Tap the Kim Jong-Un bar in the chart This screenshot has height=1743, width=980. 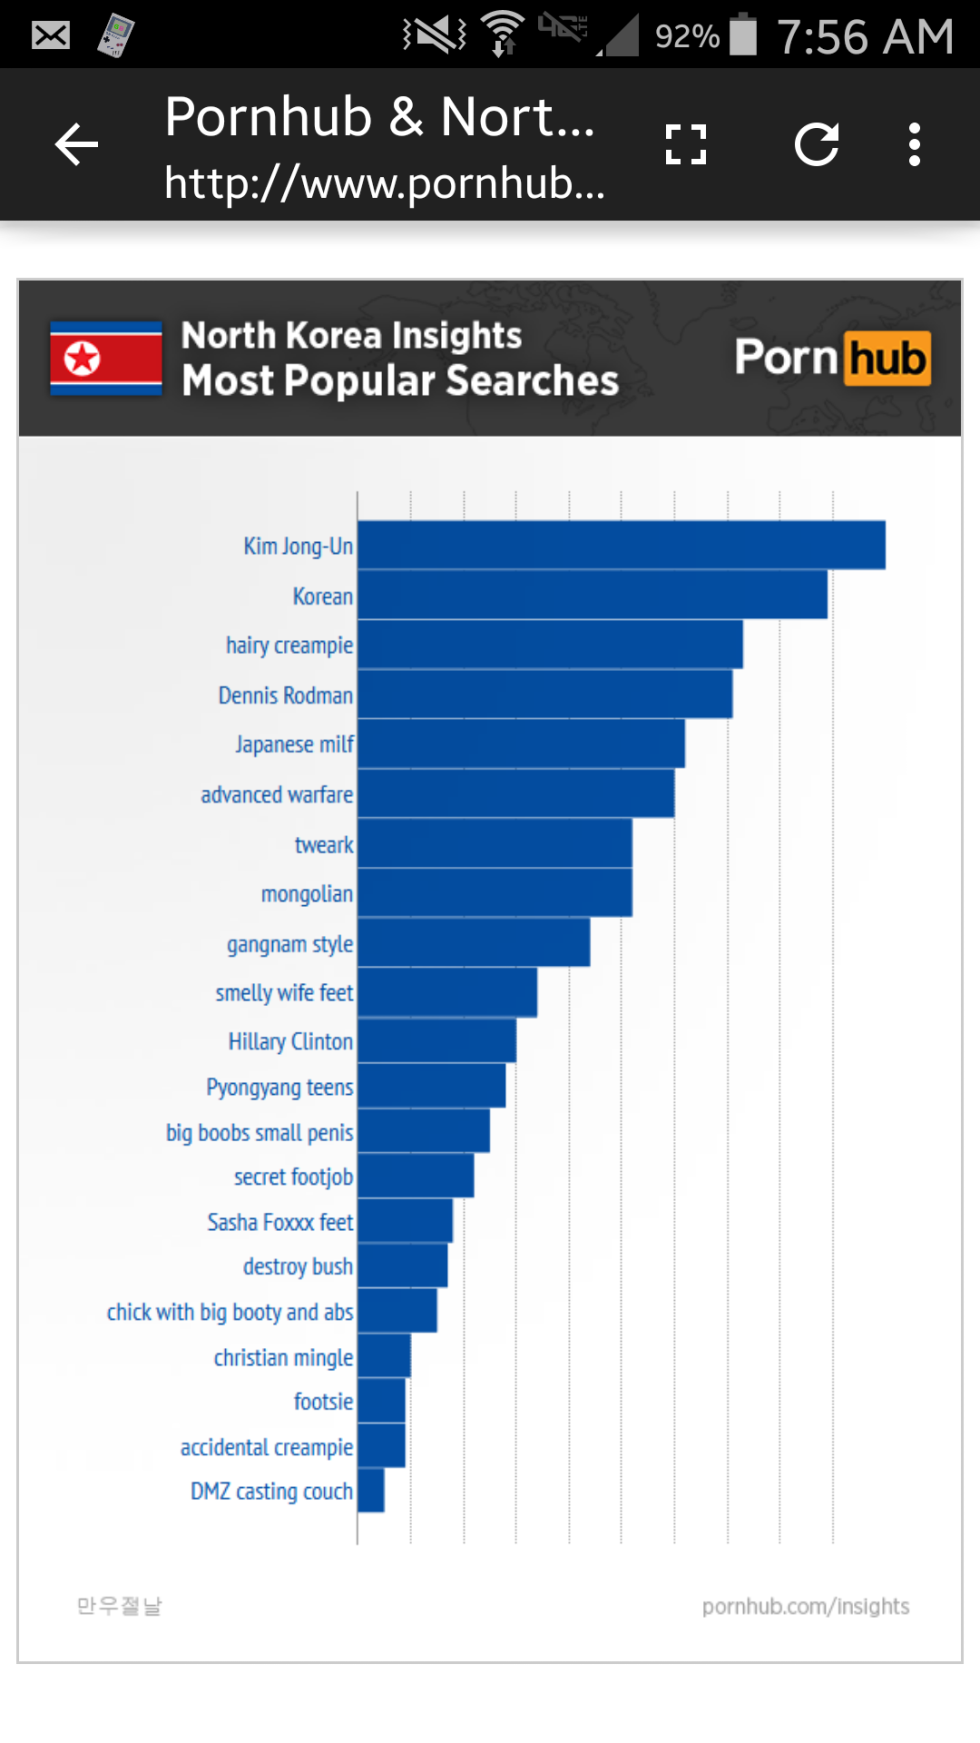(x=620, y=545)
